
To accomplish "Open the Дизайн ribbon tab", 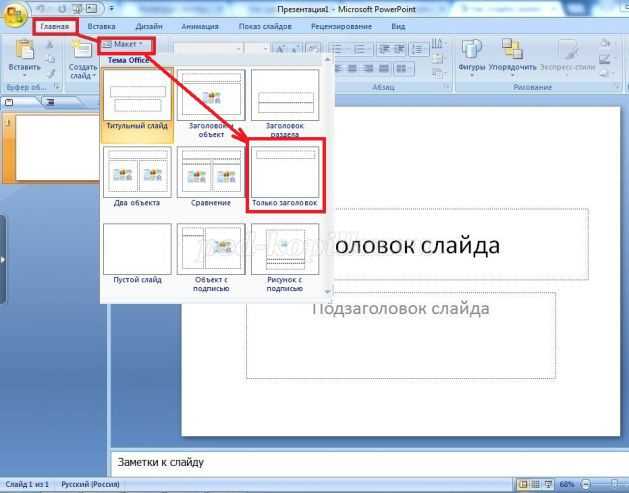I will [149, 27].
